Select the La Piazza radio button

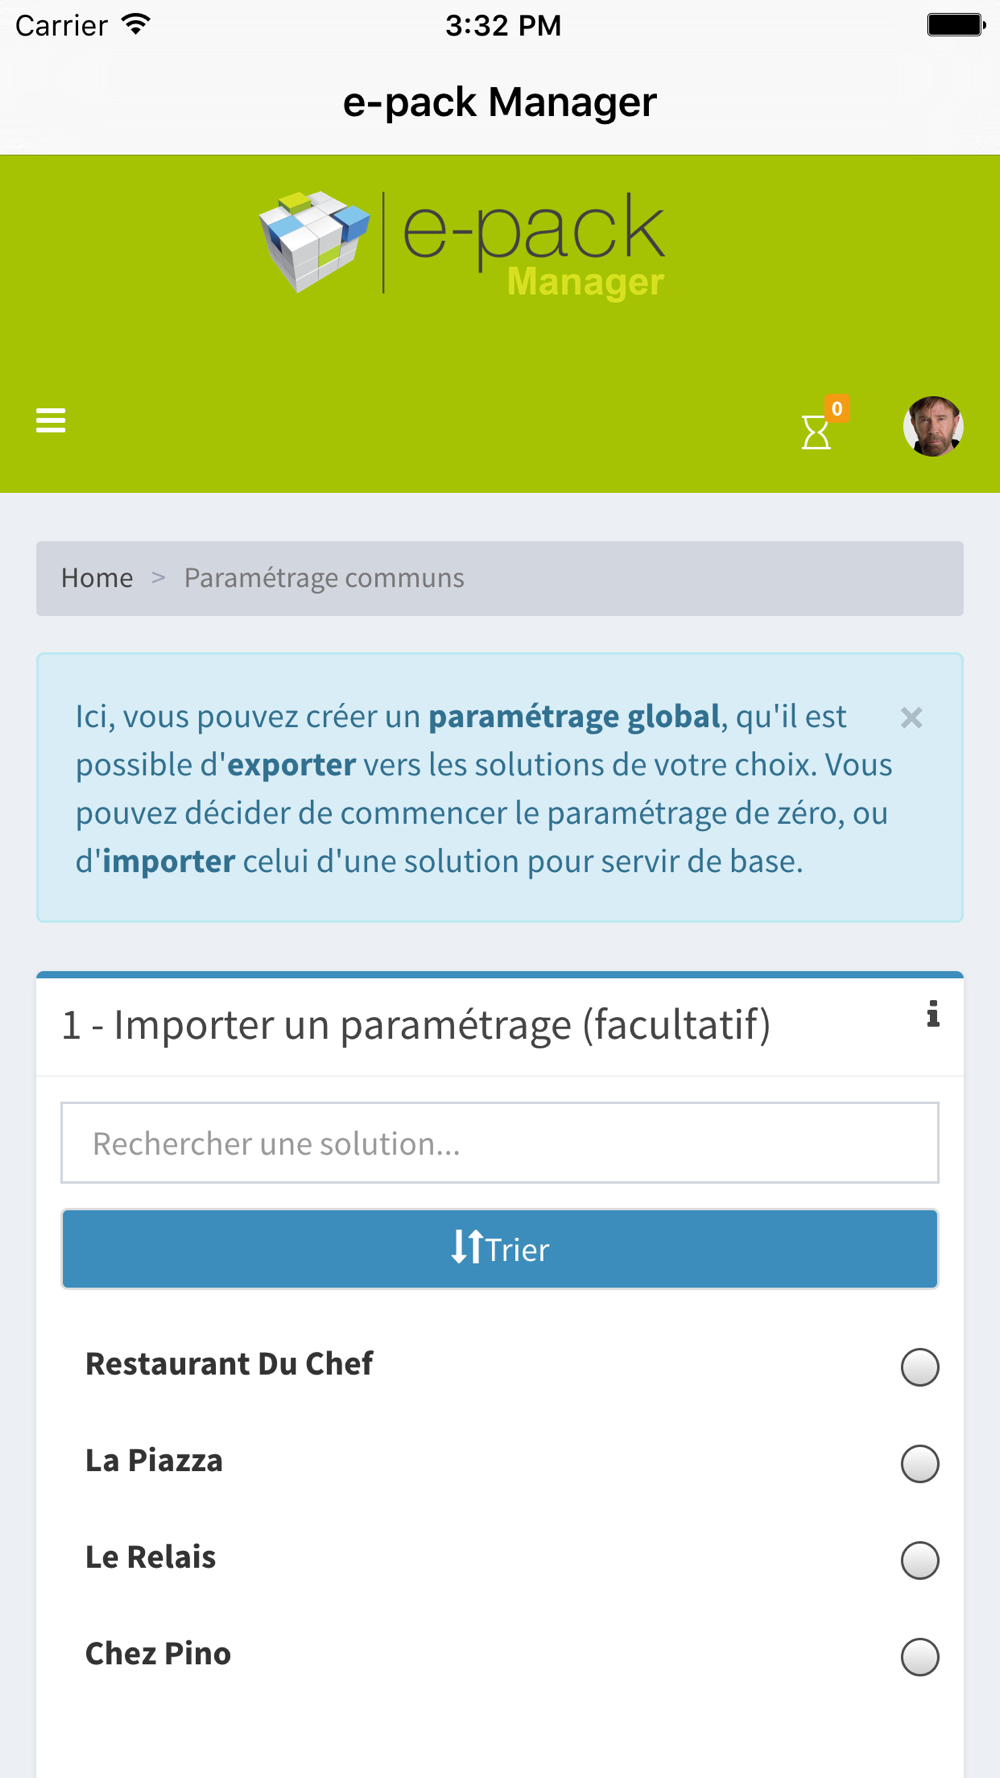pyautogui.click(x=919, y=1464)
